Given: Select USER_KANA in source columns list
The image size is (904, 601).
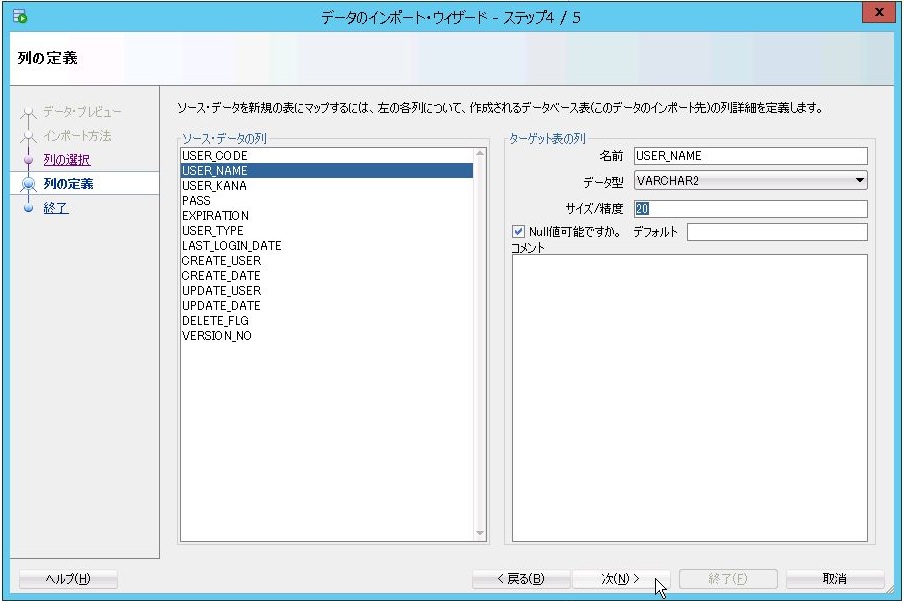Looking at the screenshot, I should pyautogui.click(x=214, y=186).
